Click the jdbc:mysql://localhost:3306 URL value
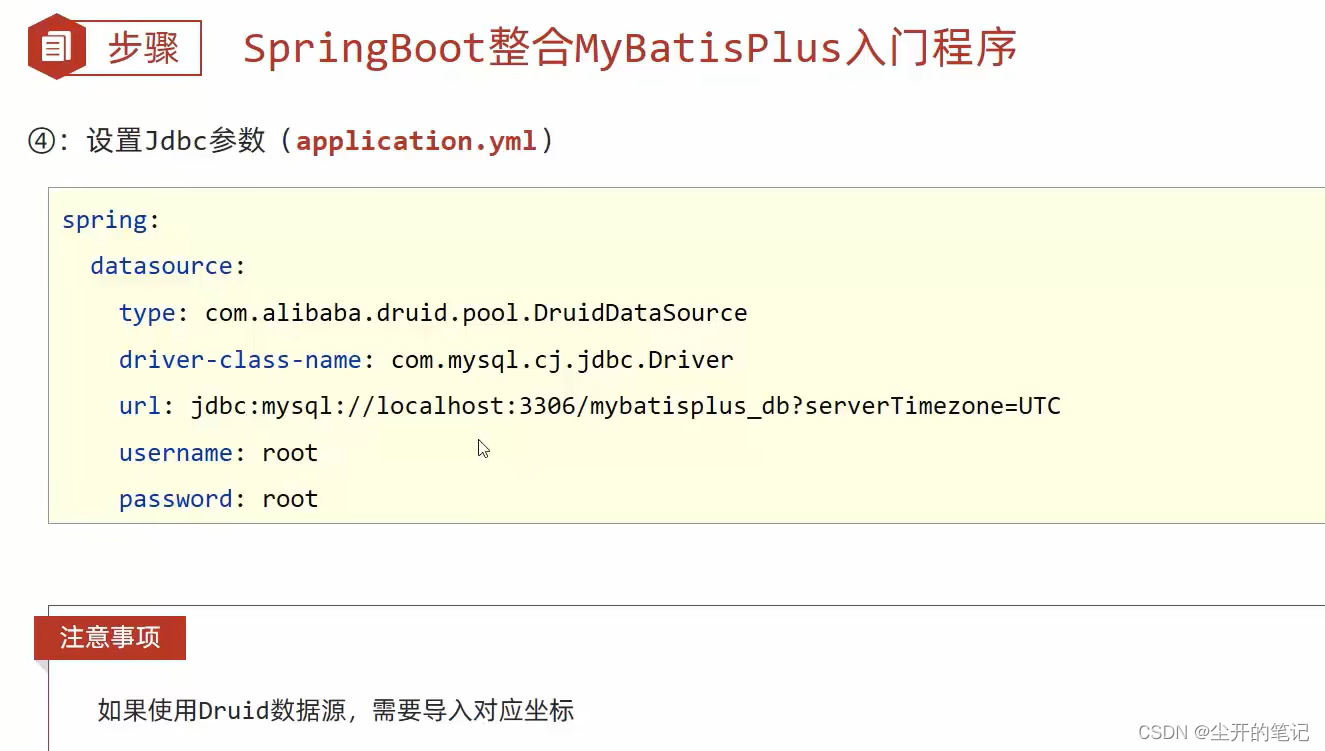The height and width of the screenshot is (751, 1325). 626,407
